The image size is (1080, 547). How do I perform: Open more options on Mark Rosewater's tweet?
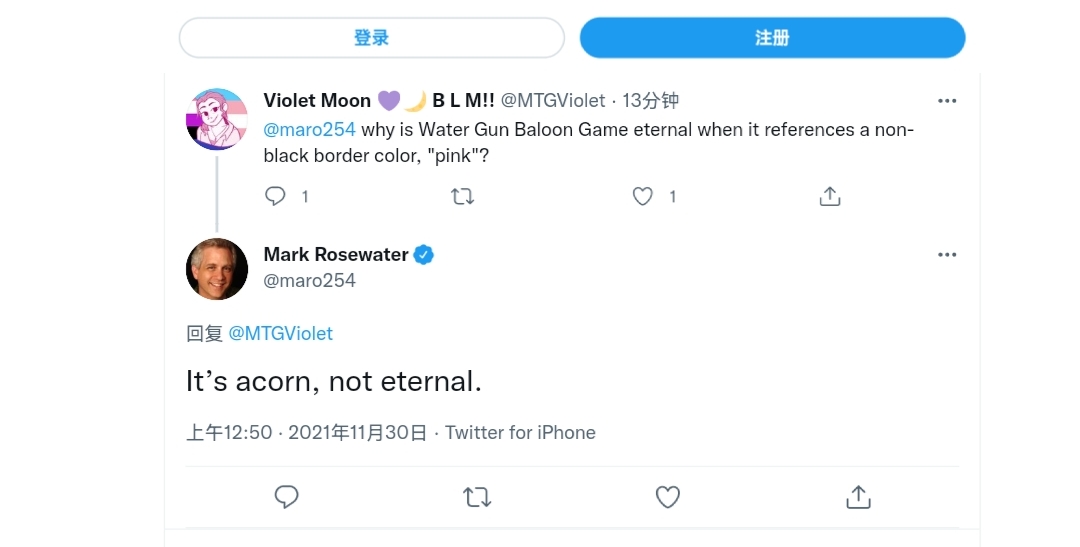[946, 255]
